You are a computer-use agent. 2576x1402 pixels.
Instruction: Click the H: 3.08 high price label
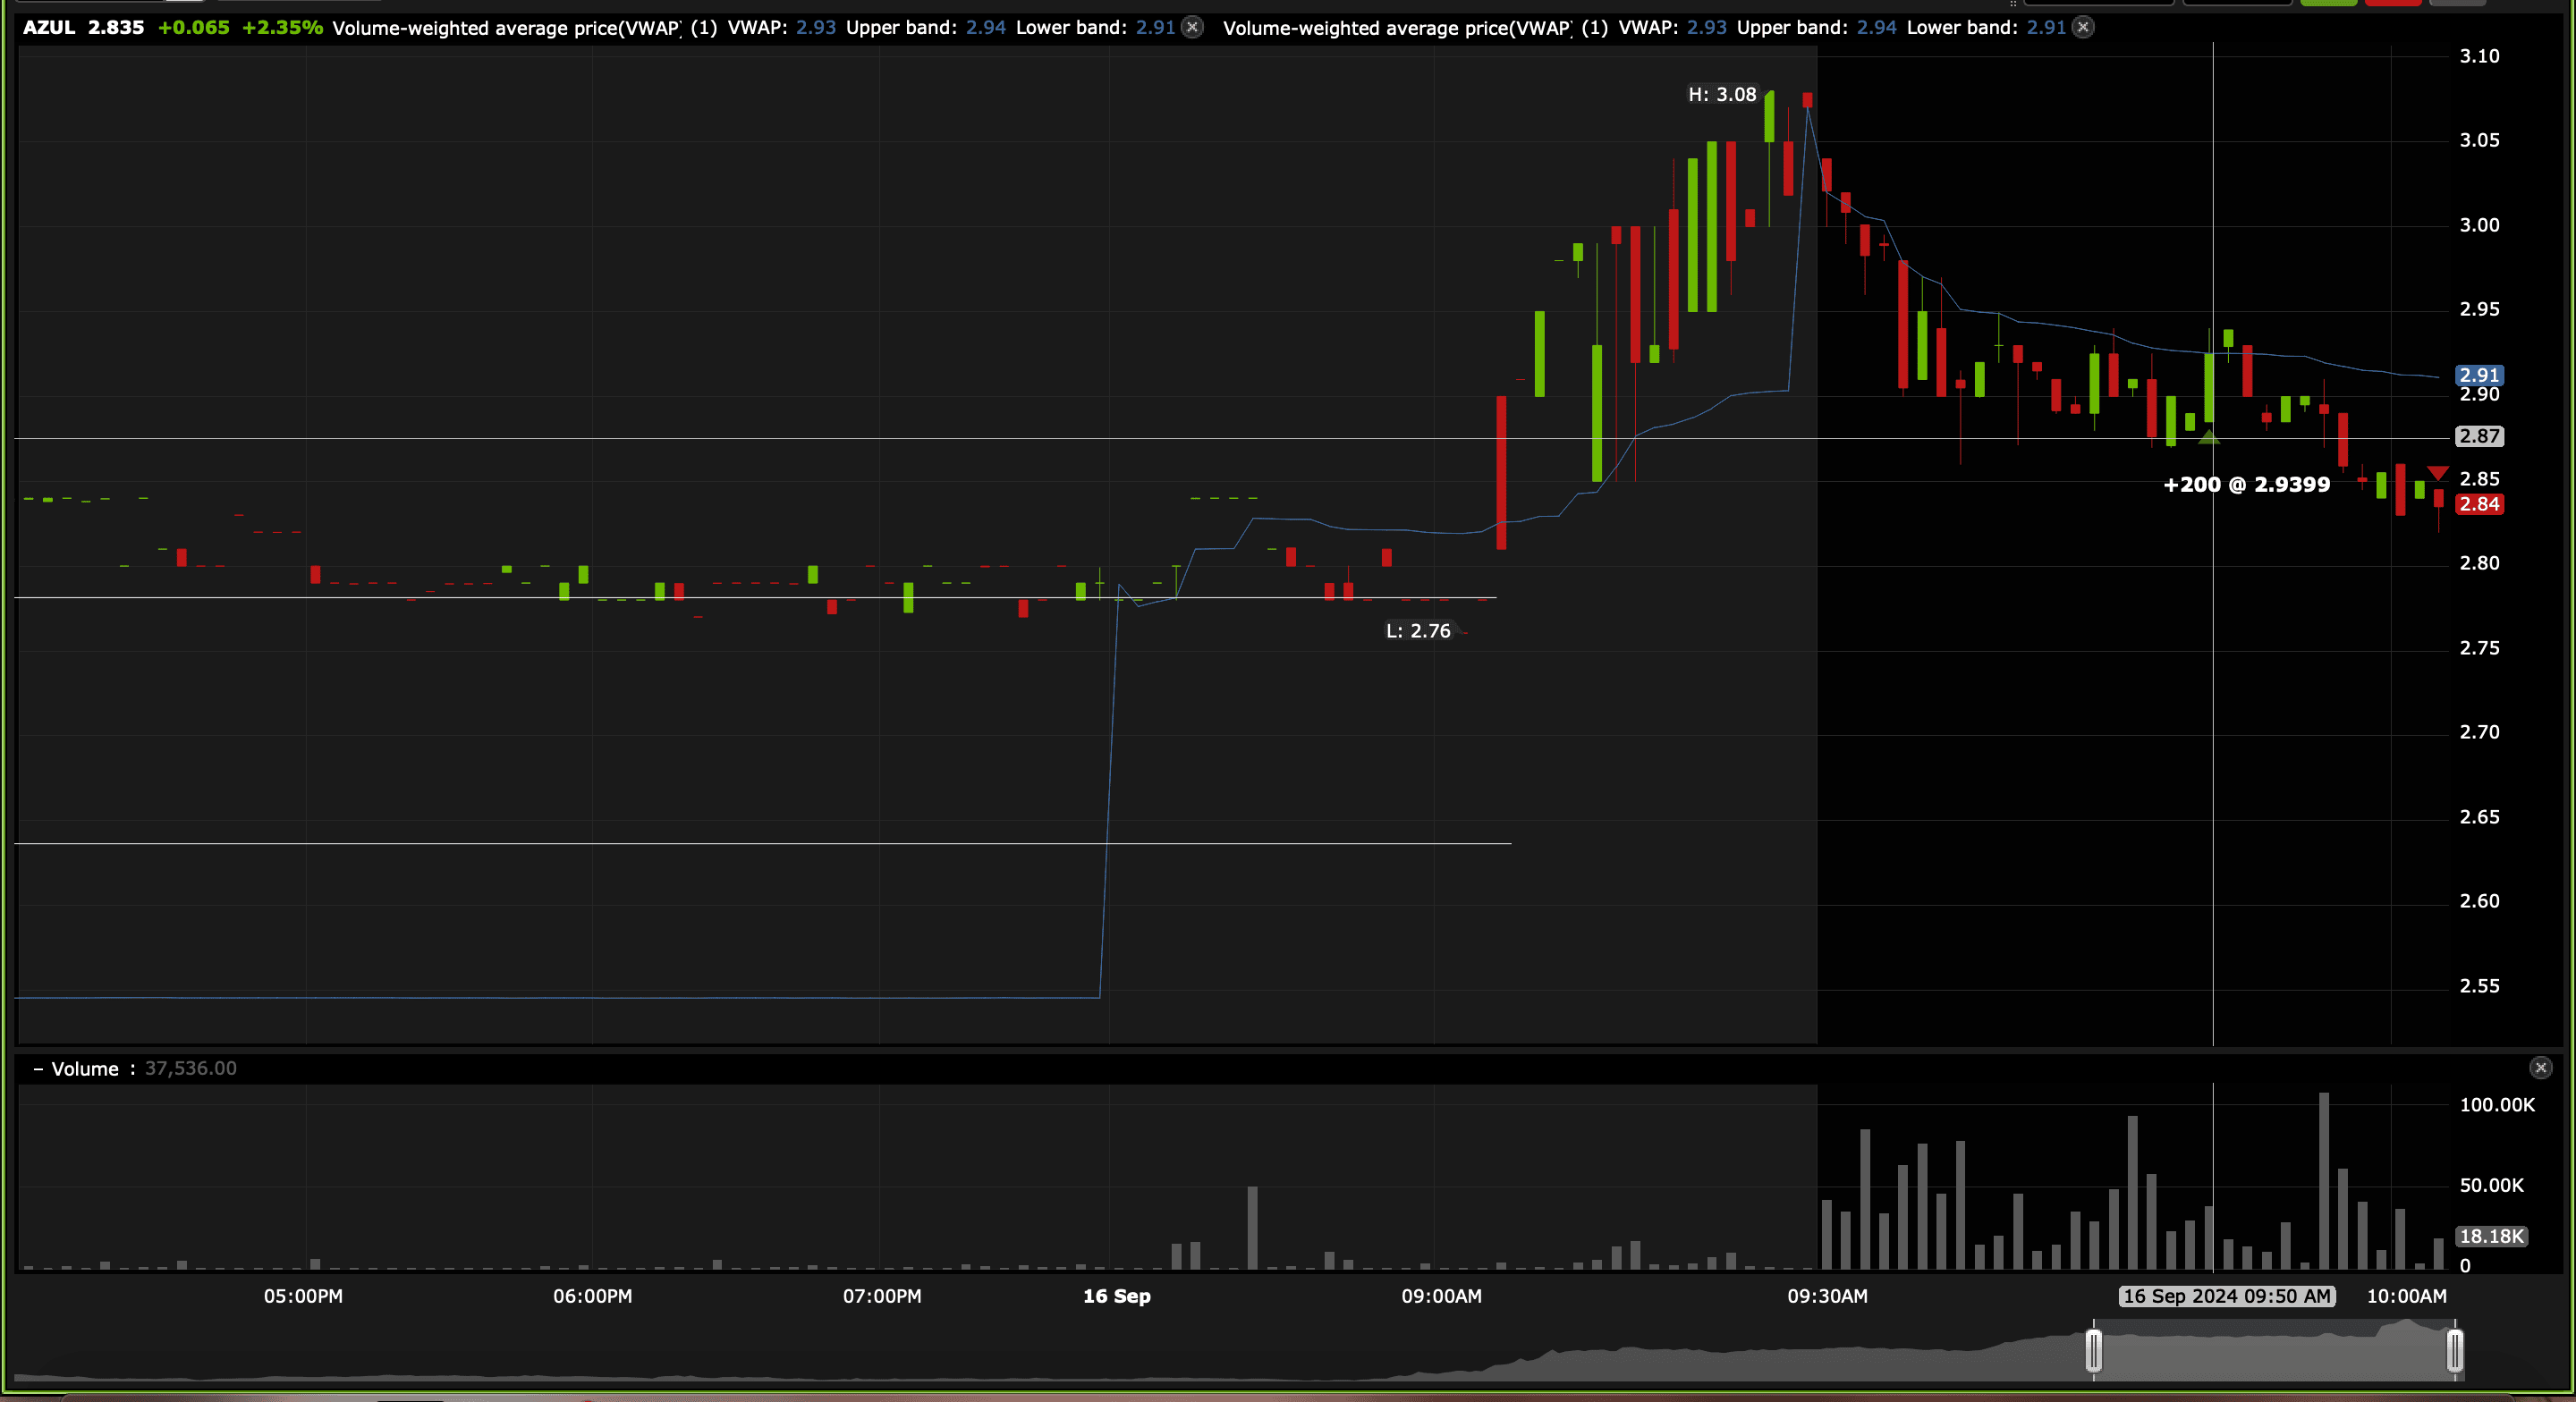tap(1722, 95)
